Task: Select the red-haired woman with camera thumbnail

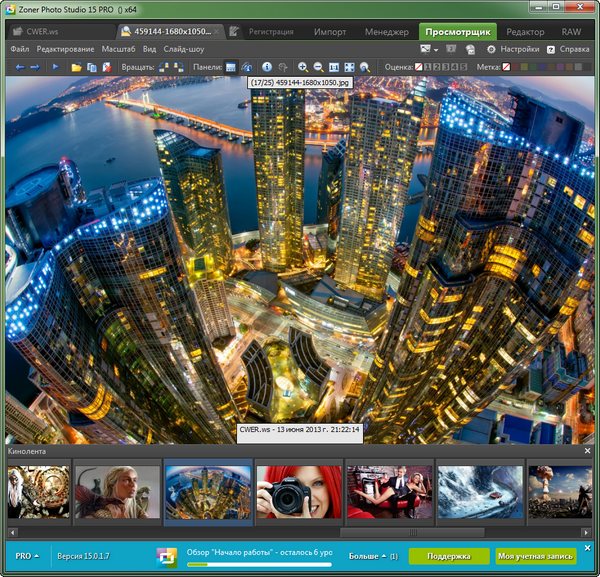Action: [x=298, y=490]
